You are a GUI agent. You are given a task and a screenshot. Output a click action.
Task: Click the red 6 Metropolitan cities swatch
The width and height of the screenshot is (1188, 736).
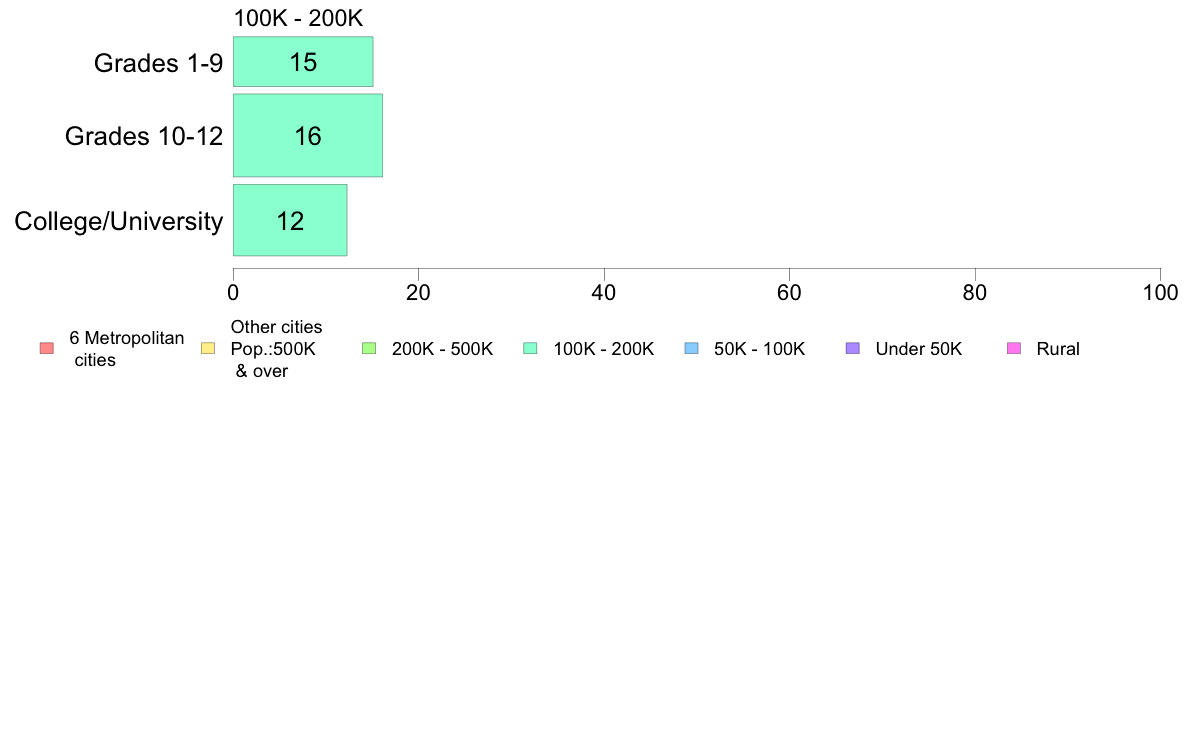coord(47,349)
